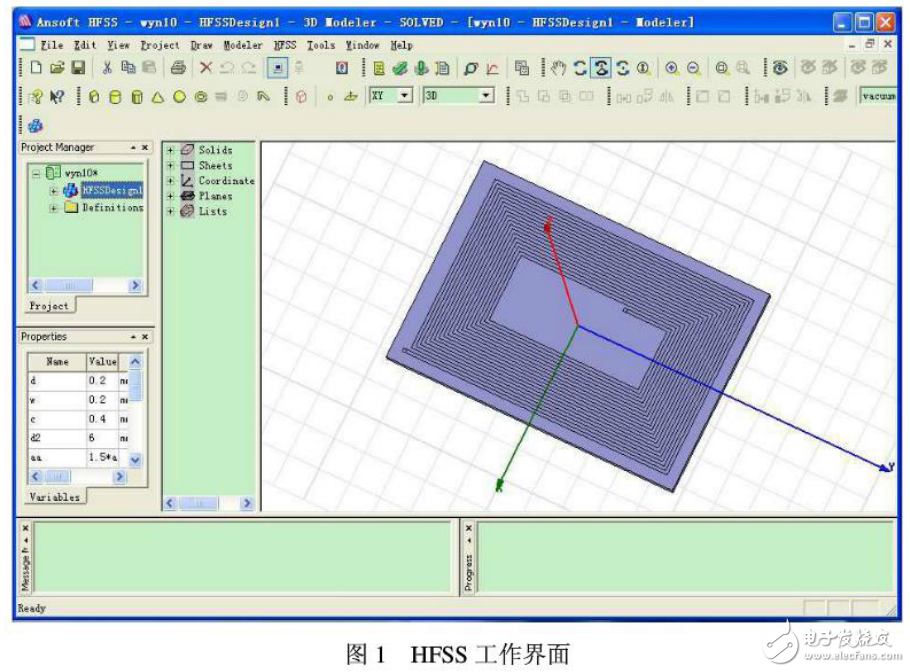Select the Draw Torus tool
The height and width of the screenshot is (672, 910).
coord(199,97)
